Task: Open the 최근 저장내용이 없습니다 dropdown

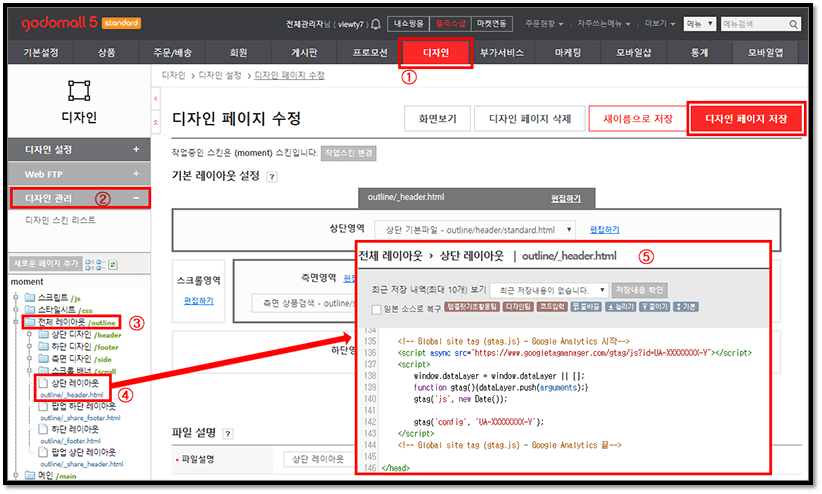Action: coord(549,290)
